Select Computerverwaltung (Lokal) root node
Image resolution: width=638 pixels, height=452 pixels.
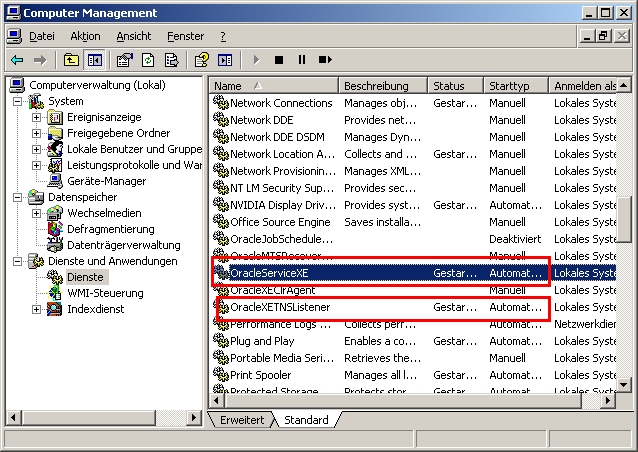point(97,85)
